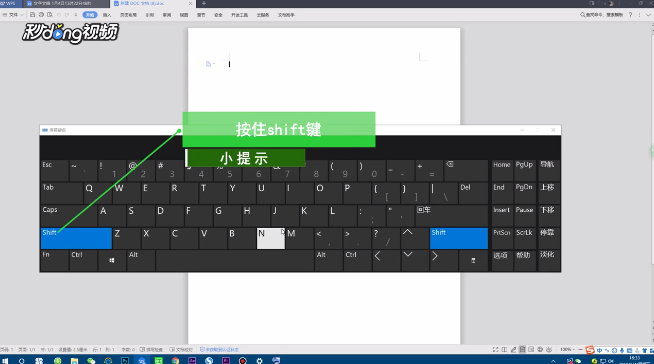Screen dimensions: 654x364
Task: Expand the ribbon collapse chevron at top right
Action: click(648, 15)
